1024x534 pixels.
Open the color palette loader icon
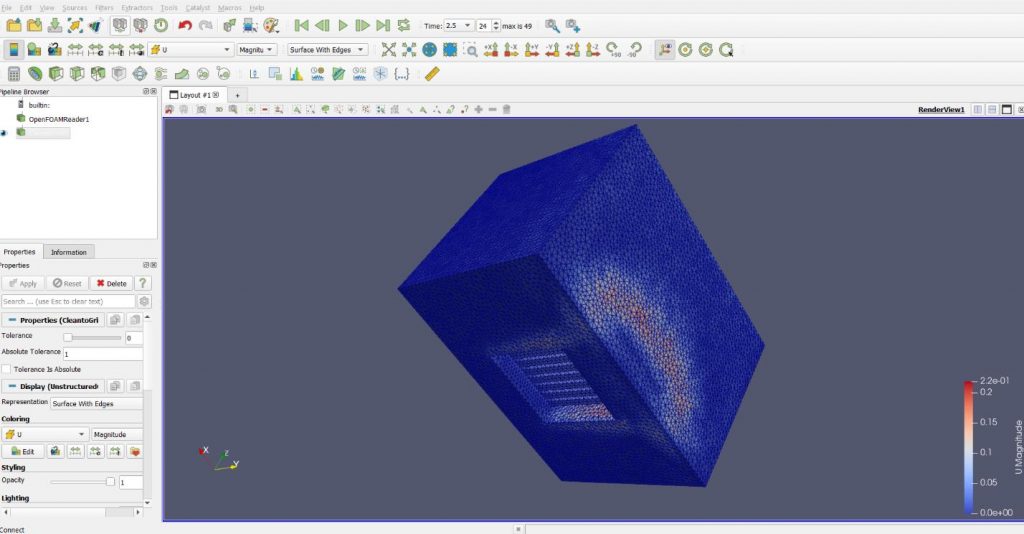[272, 25]
